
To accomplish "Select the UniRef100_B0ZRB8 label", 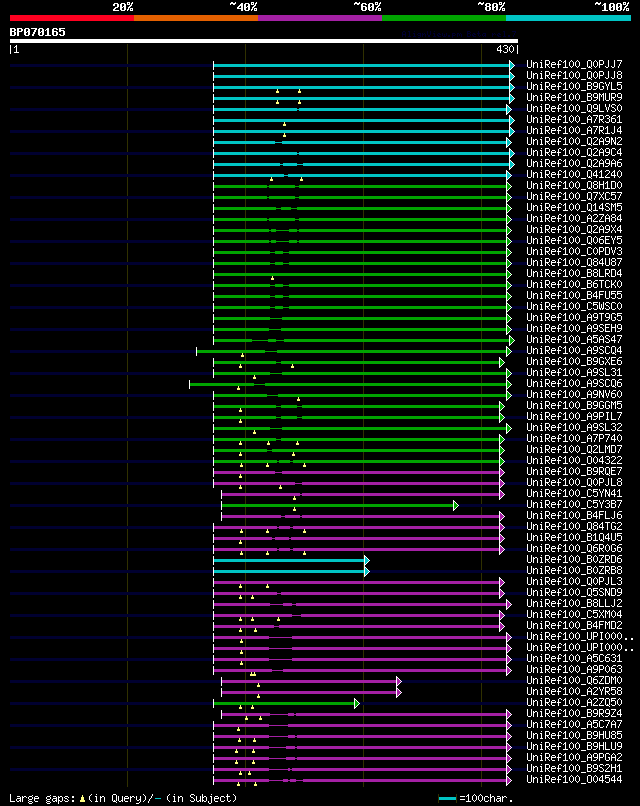I will tap(574, 571).
